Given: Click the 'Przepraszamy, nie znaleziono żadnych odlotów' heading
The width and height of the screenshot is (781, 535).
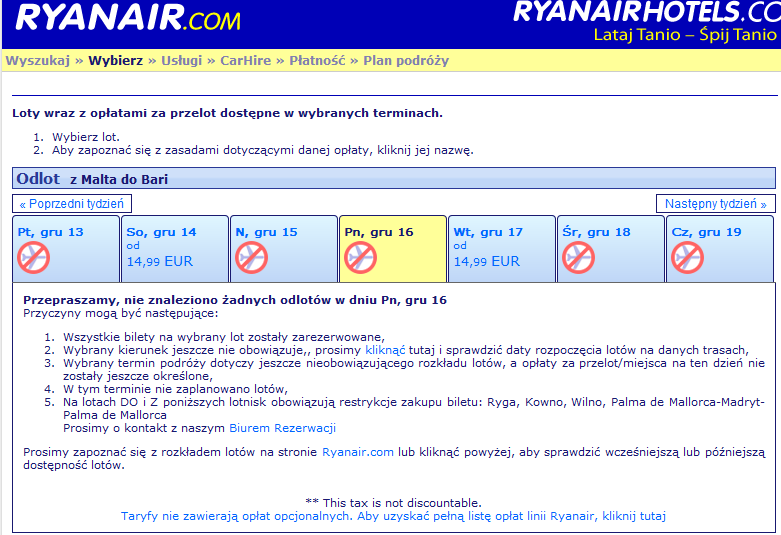Looking at the screenshot, I should pyautogui.click(x=235, y=300).
